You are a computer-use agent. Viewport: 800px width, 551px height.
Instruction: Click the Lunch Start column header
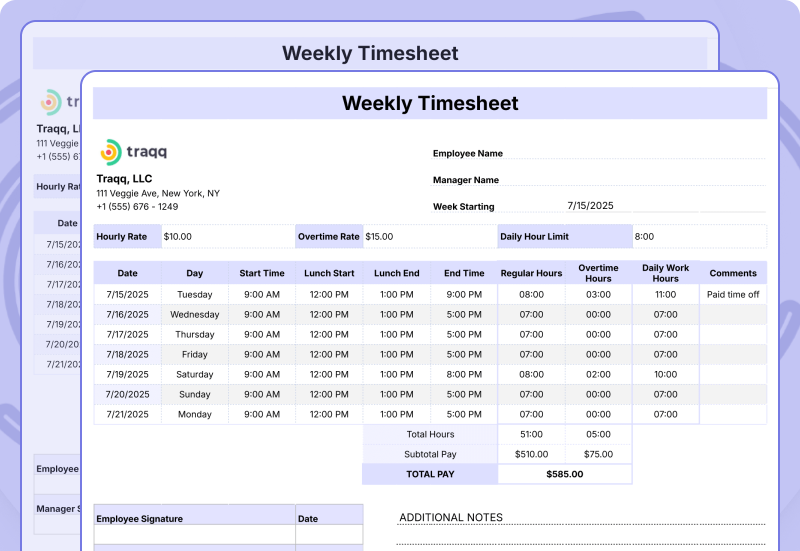click(x=329, y=273)
